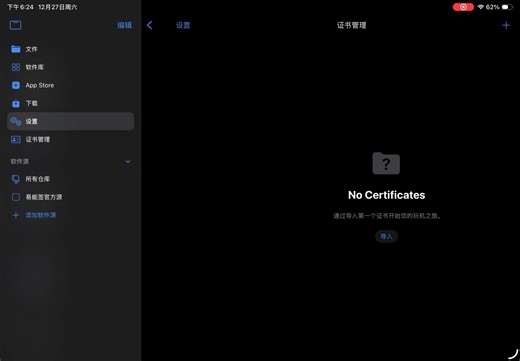Click the 证书管理 page title

[352, 25]
